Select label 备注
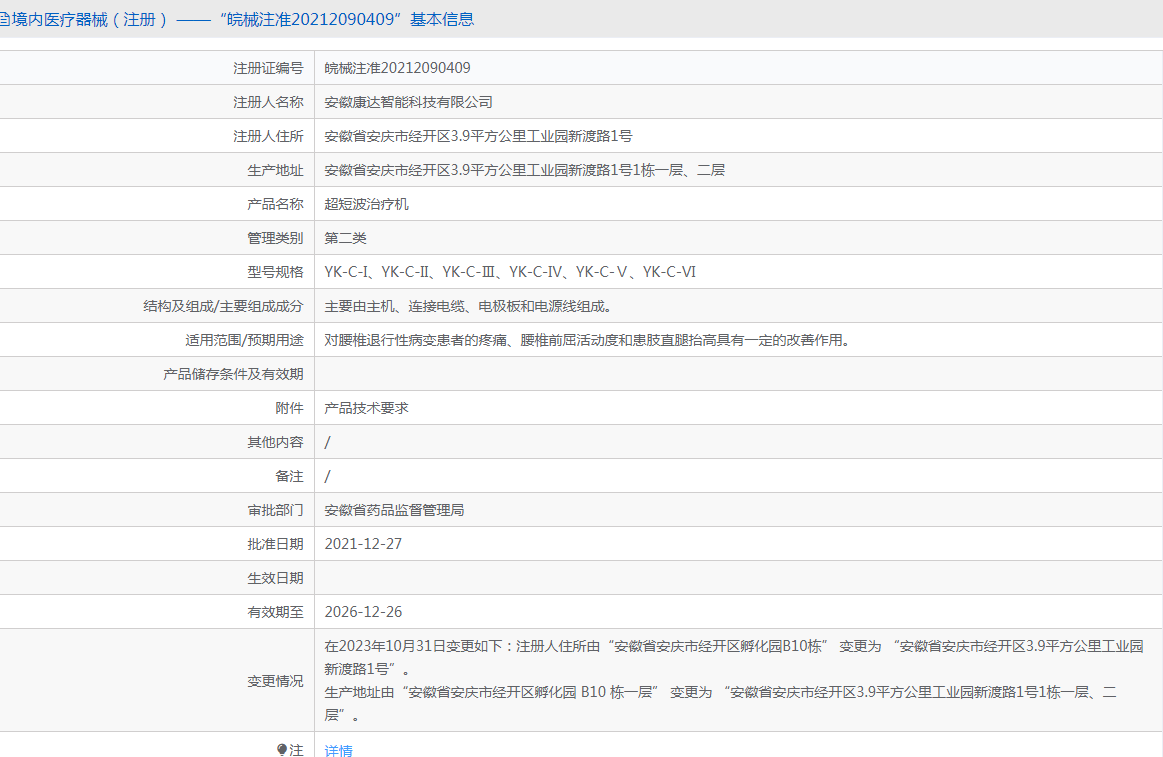The width and height of the screenshot is (1163, 757). click(289, 477)
